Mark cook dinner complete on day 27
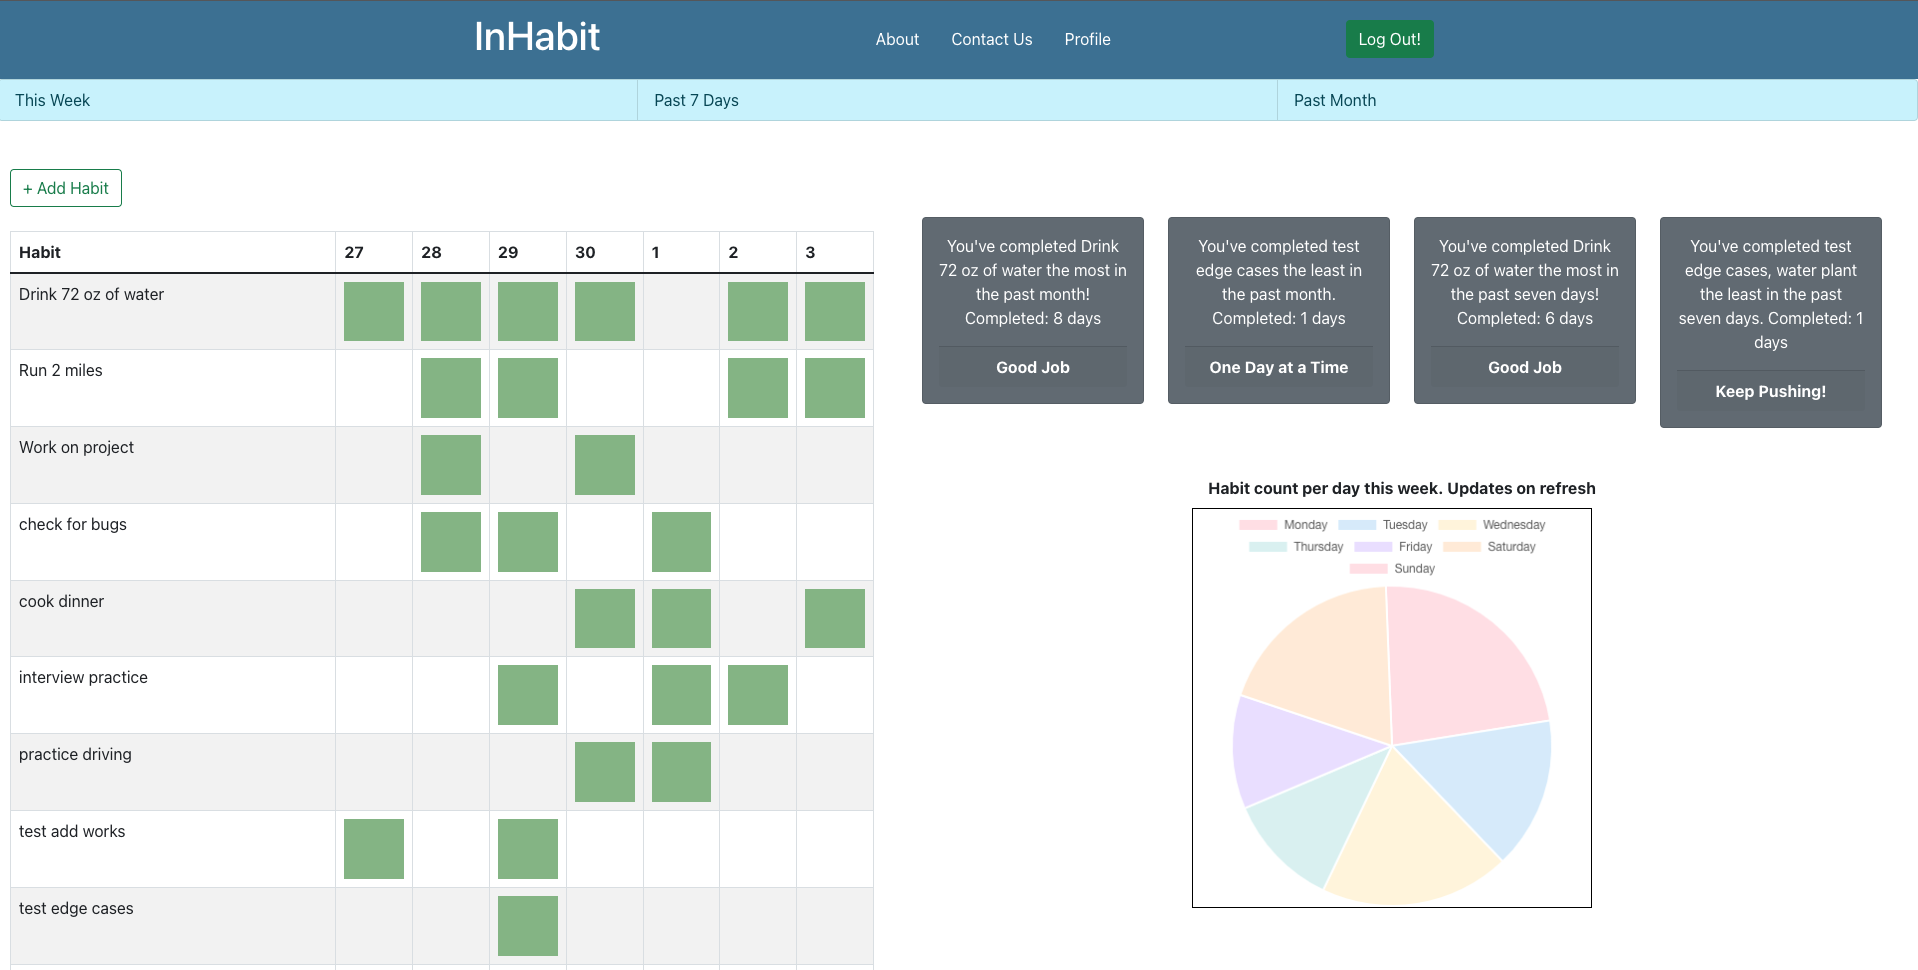This screenshot has width=1918, height=970. 373,618
